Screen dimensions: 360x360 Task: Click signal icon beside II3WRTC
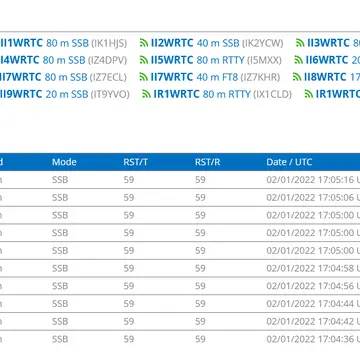click(300, 43)
